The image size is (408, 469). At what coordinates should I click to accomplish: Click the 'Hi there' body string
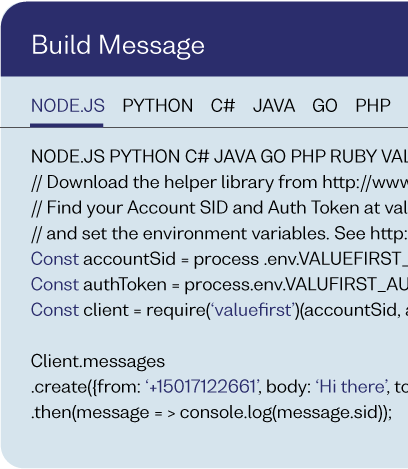[351, 387]
